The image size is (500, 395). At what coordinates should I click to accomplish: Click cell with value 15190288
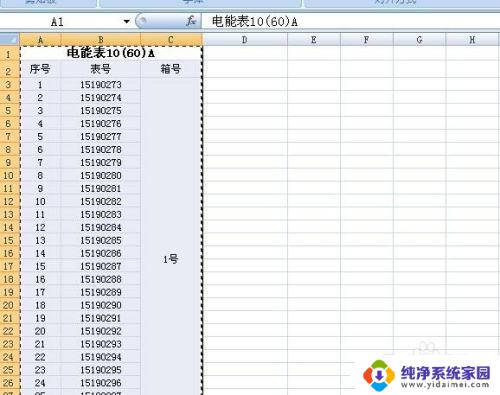point(101,279)
